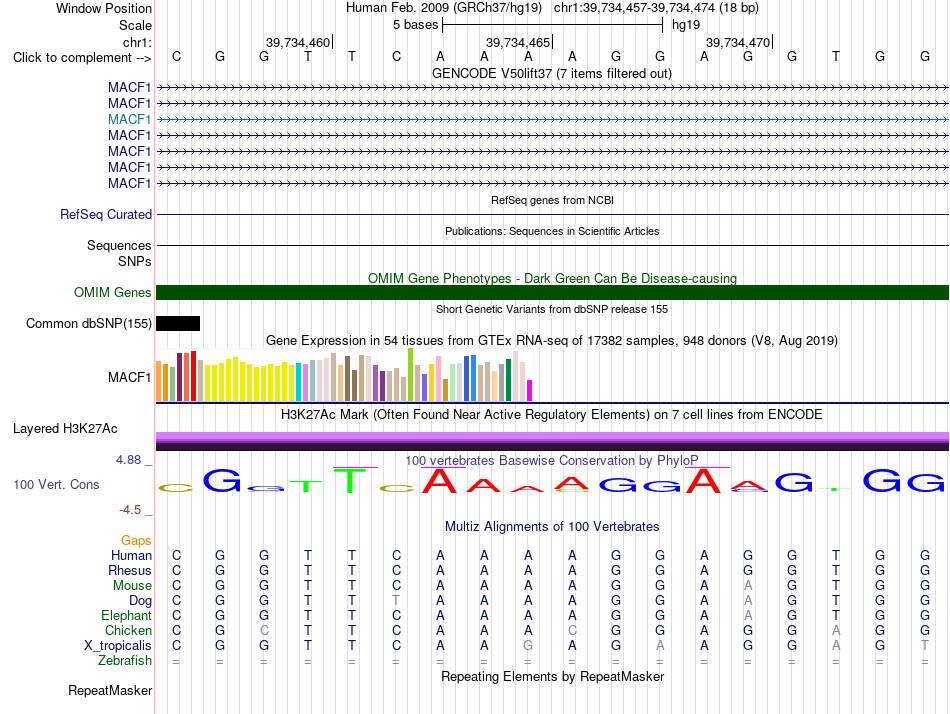
Task: Click the 'Click to complement -->' label
Action: (x=82, y=58)
